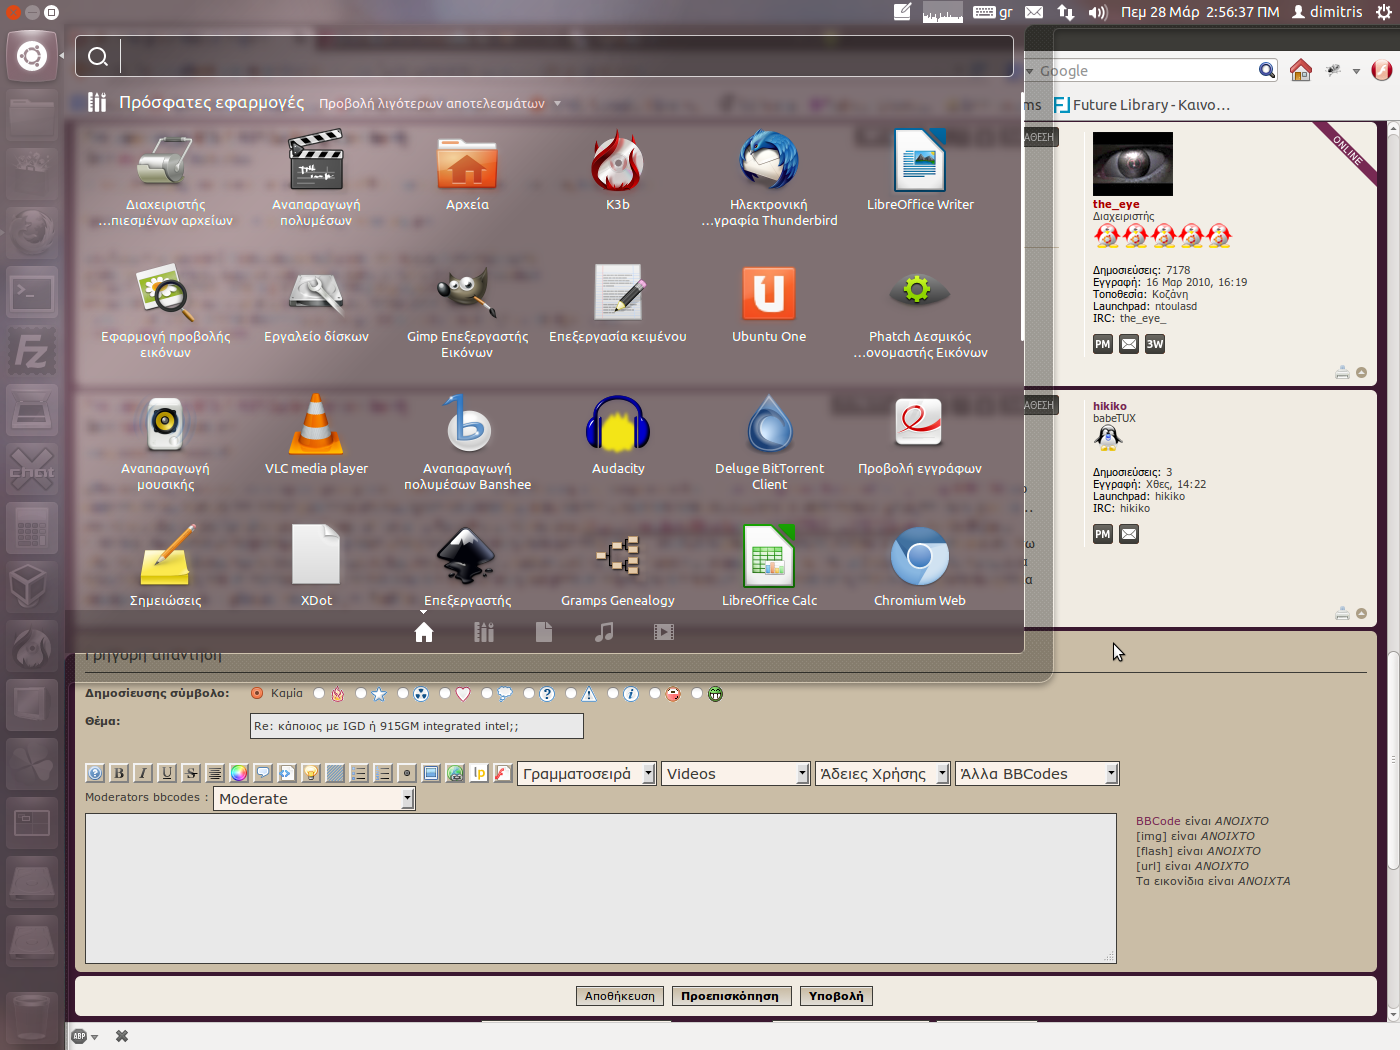Switch to dash Files lens
This screenshot has width=1400, height=1050.
coord(544,632)
